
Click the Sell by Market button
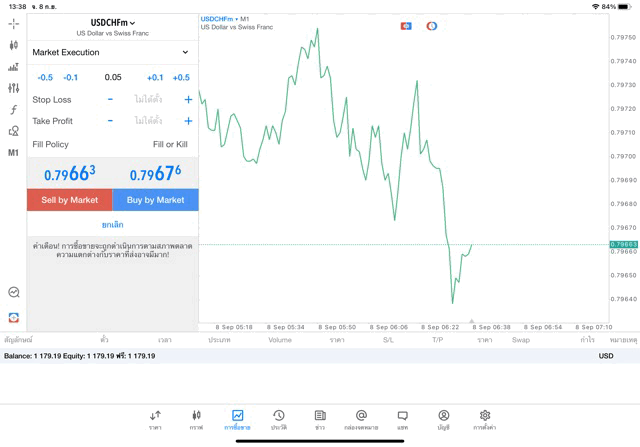pyautogui.click(x=70, y=200)
